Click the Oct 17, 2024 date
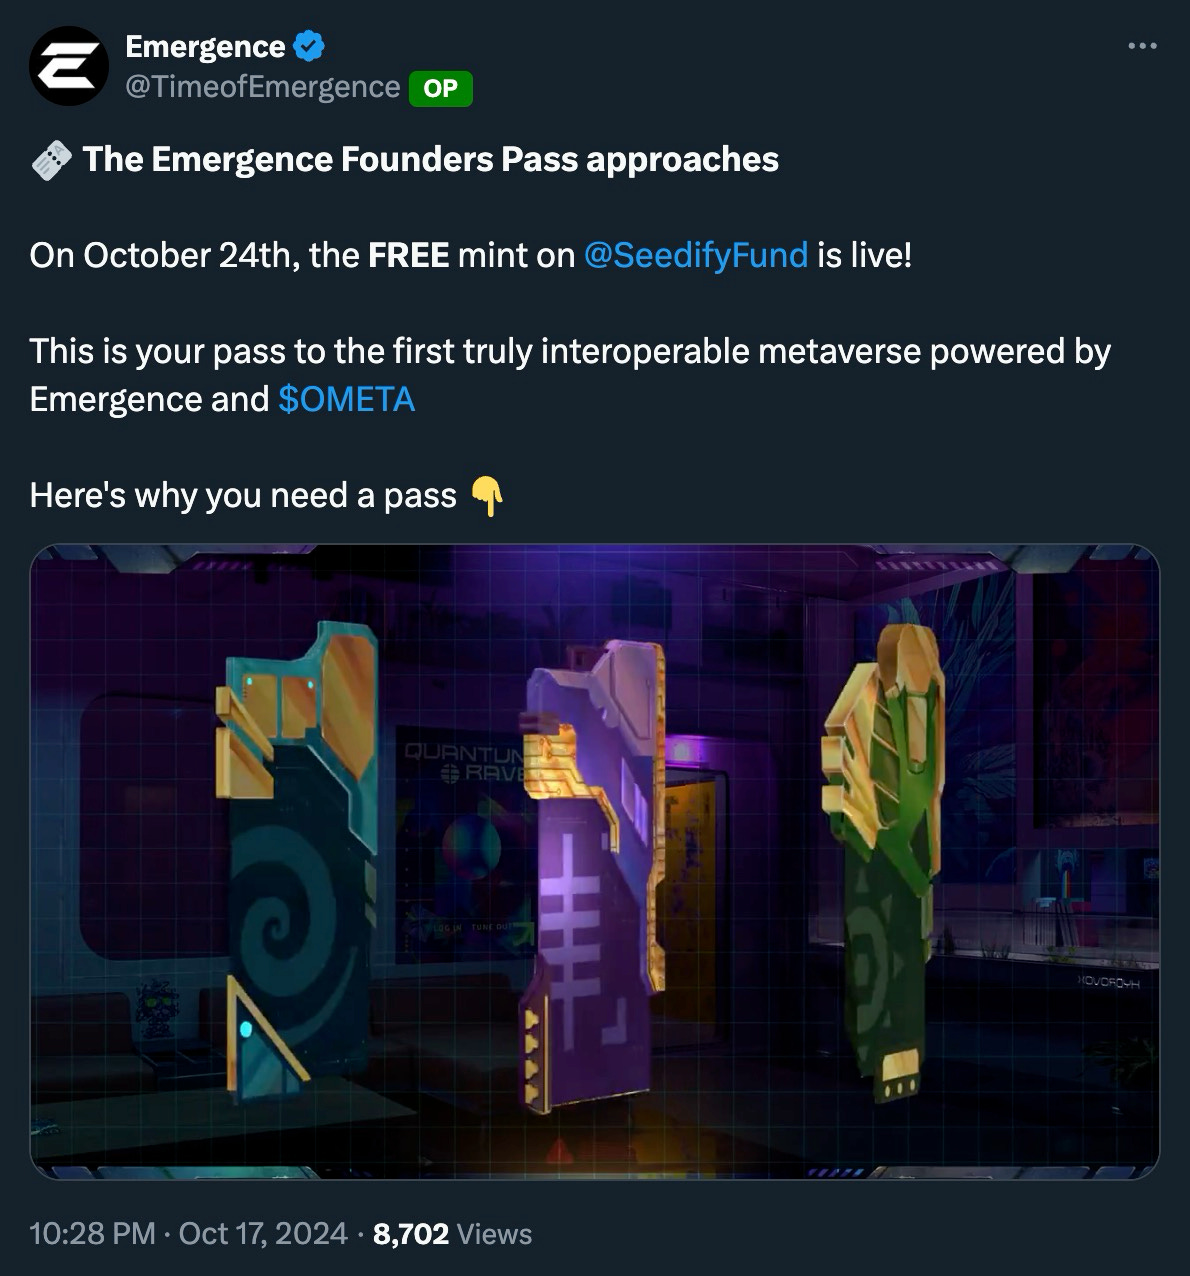 (263, 1233)
